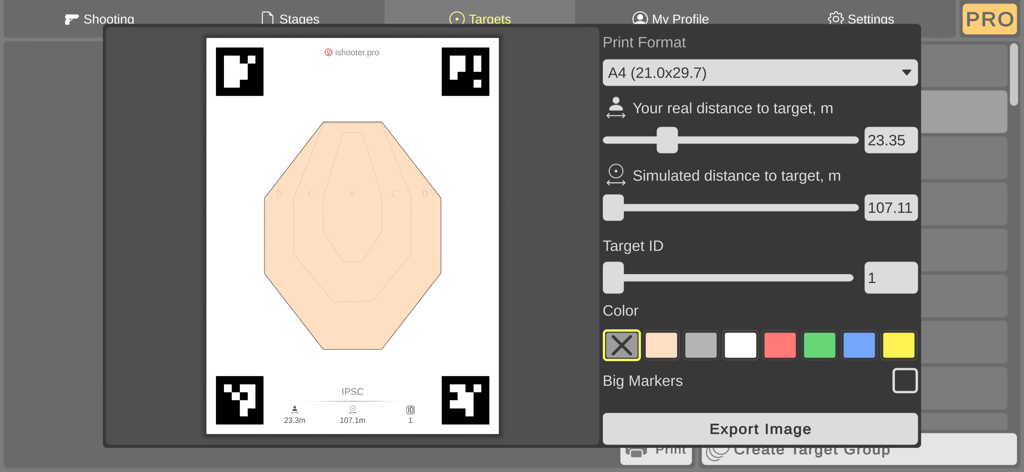1024x472 pixels.
Task: Choose the peach color swatch
Action: [x=662, y=345]
